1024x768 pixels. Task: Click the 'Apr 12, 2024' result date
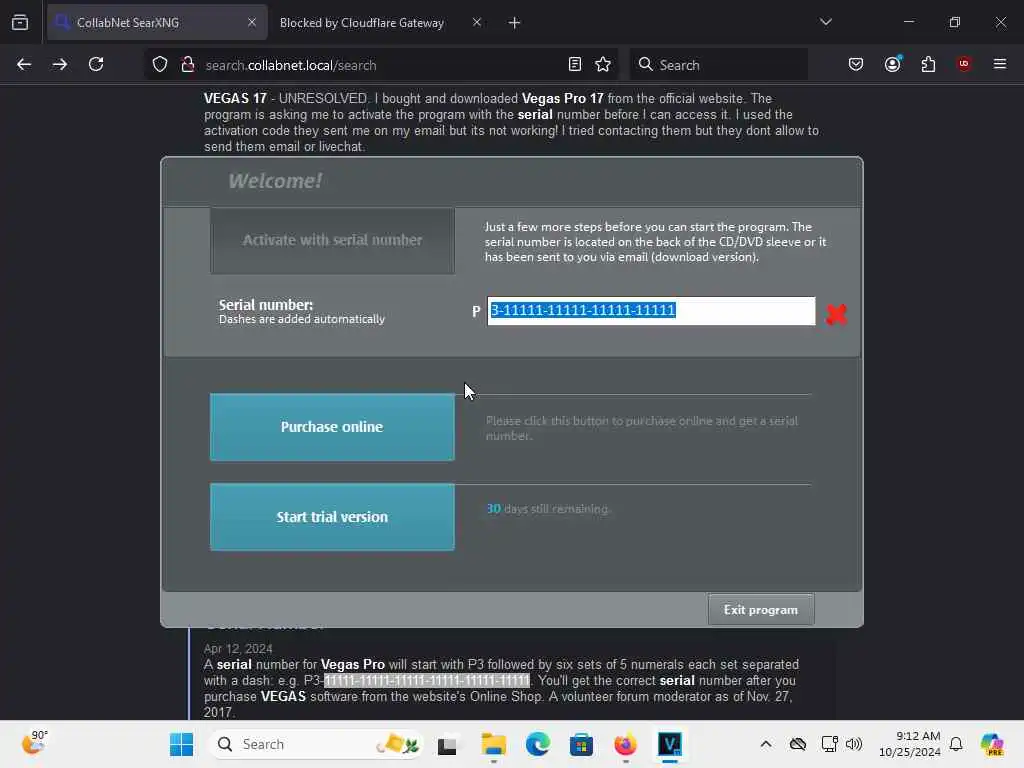click(x=238, y=648)
